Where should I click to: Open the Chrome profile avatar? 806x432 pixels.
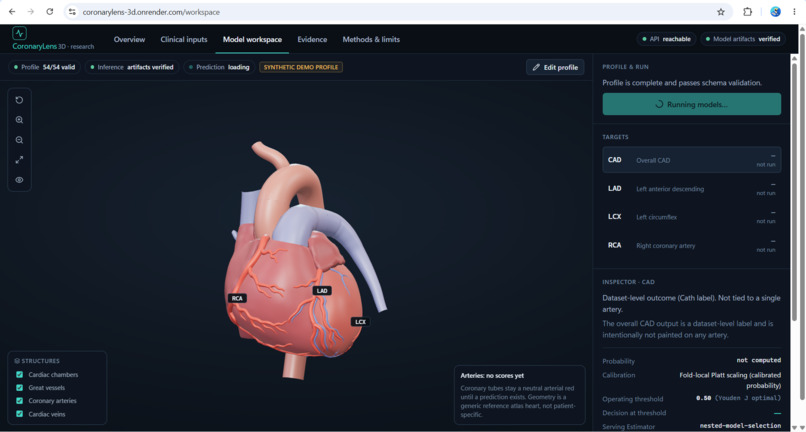tap(775, 12)
